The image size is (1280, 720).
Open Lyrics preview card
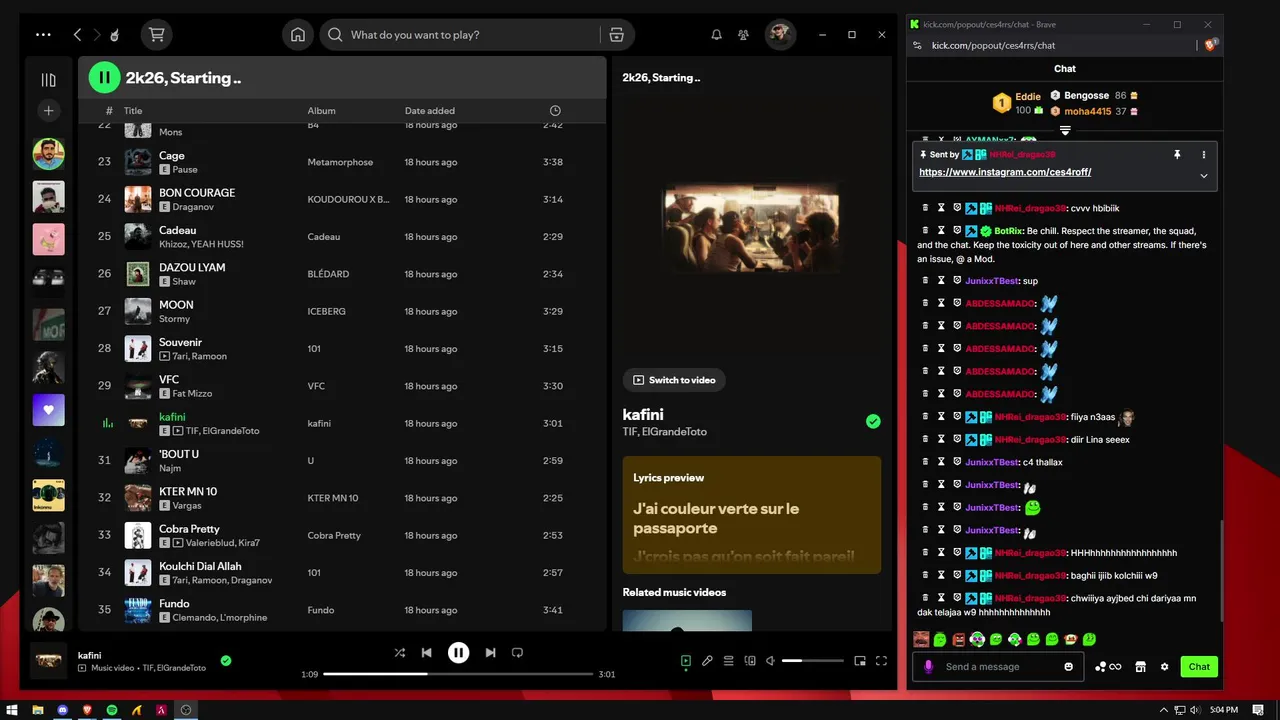click(752, 515)
